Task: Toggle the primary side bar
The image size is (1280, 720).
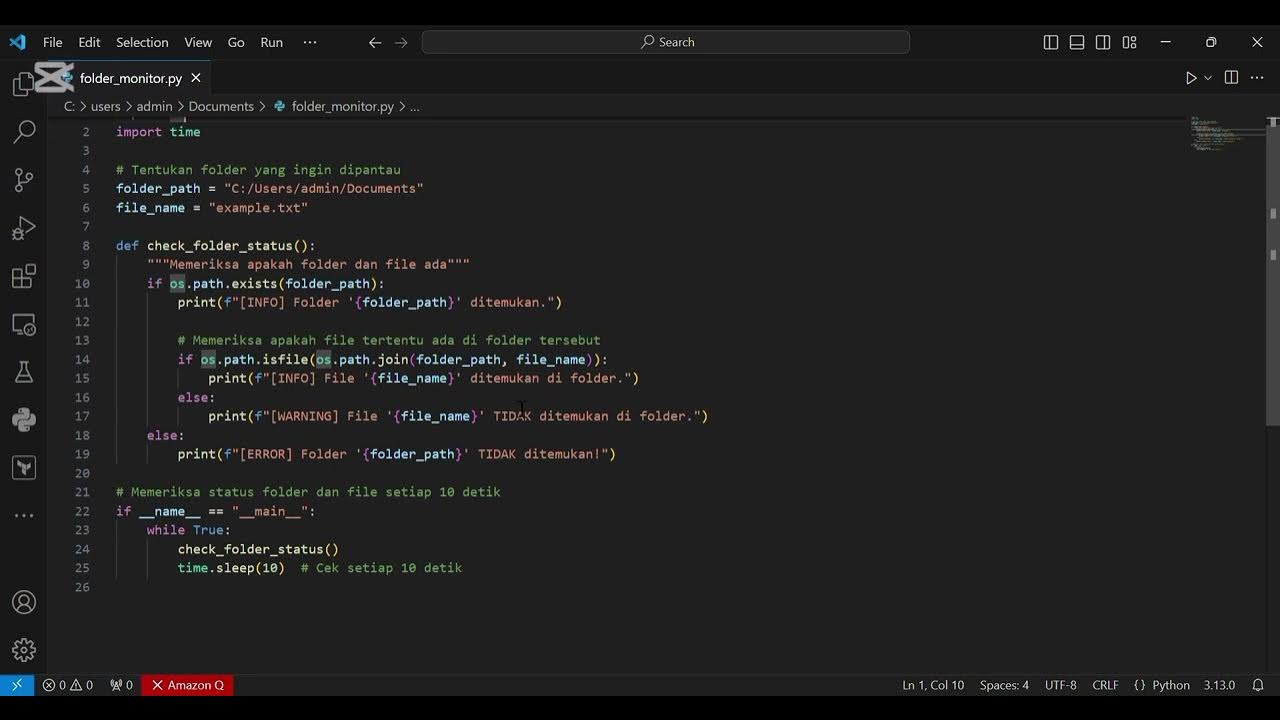Action: [x=1051, y=42]
